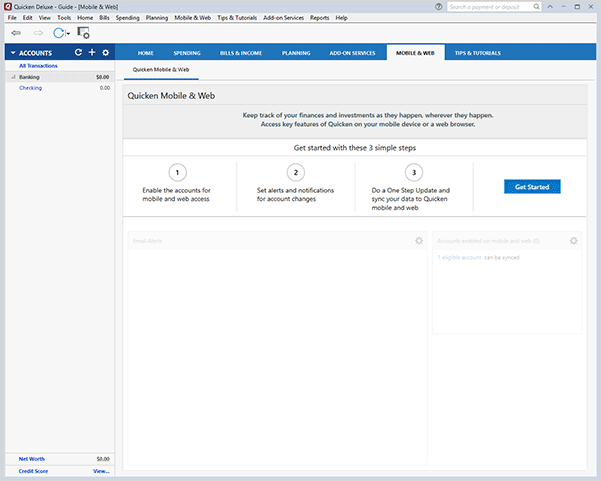Click the toolbar customize gear icon

(83, 33)
